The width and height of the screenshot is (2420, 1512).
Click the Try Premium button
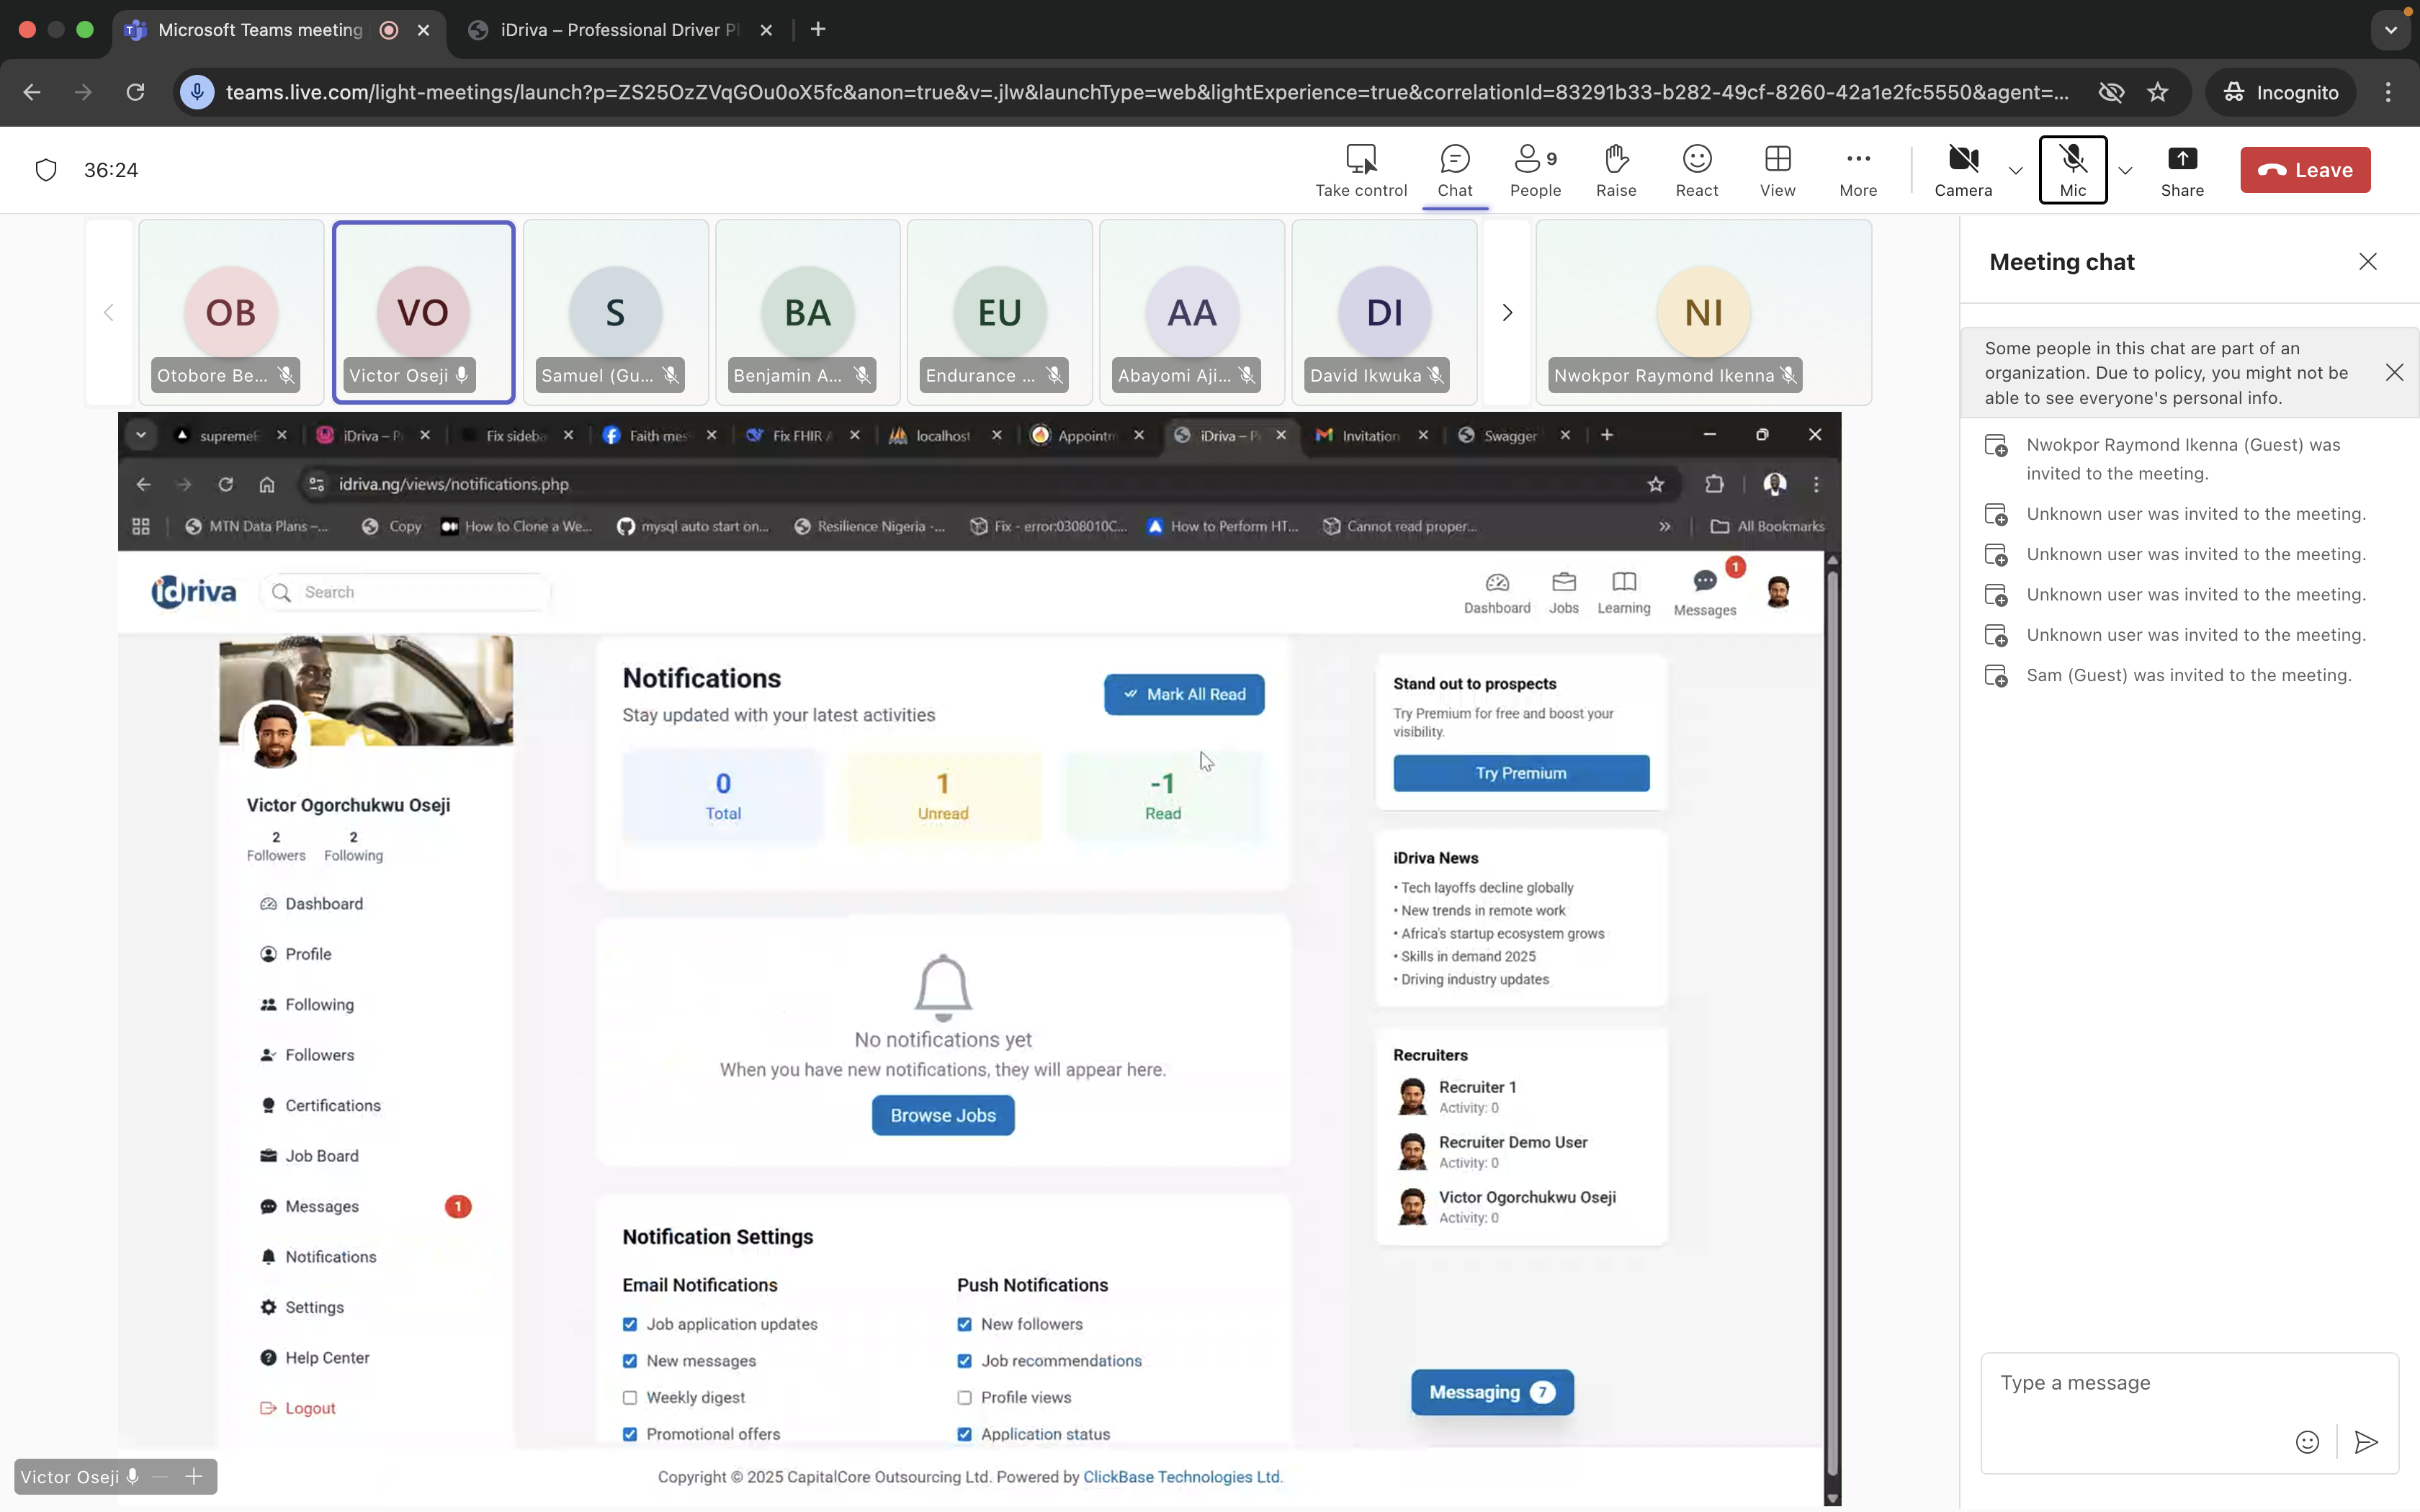click(x=1521, y=773)
